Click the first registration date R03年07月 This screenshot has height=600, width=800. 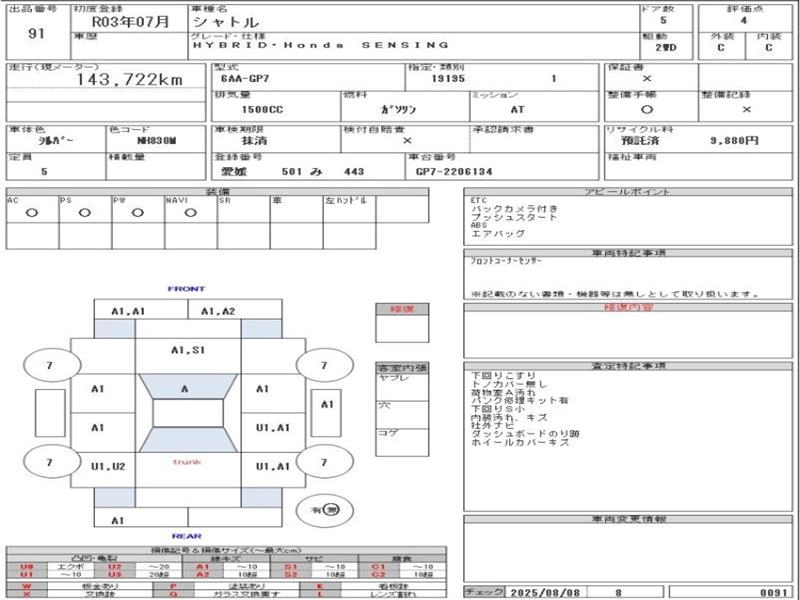click(130, 21)
